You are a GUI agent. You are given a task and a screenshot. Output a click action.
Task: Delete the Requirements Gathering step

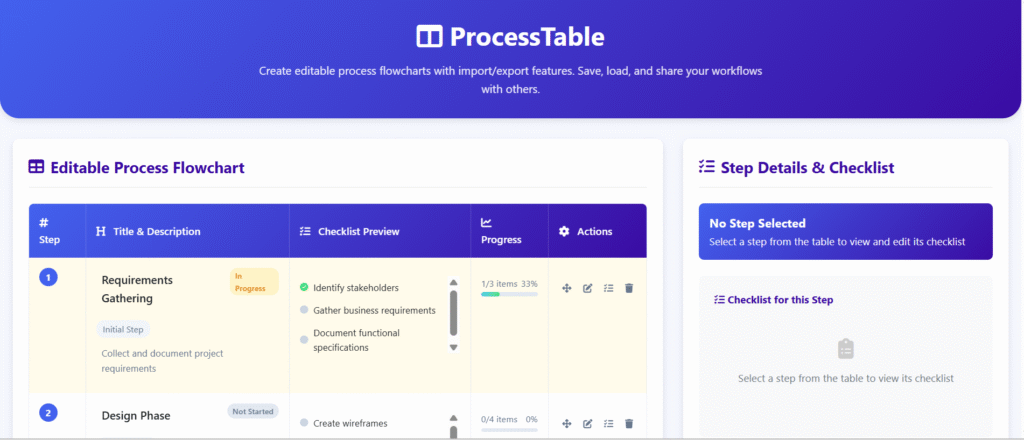[x=629, y=288]
